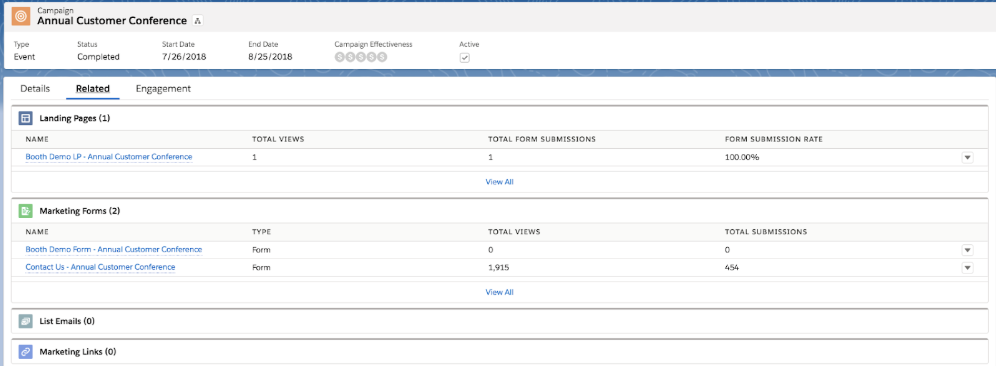Viewport: 998px width, 370px height.
Task: Click the Annual Customer Conference title
Action: point(112,20)
